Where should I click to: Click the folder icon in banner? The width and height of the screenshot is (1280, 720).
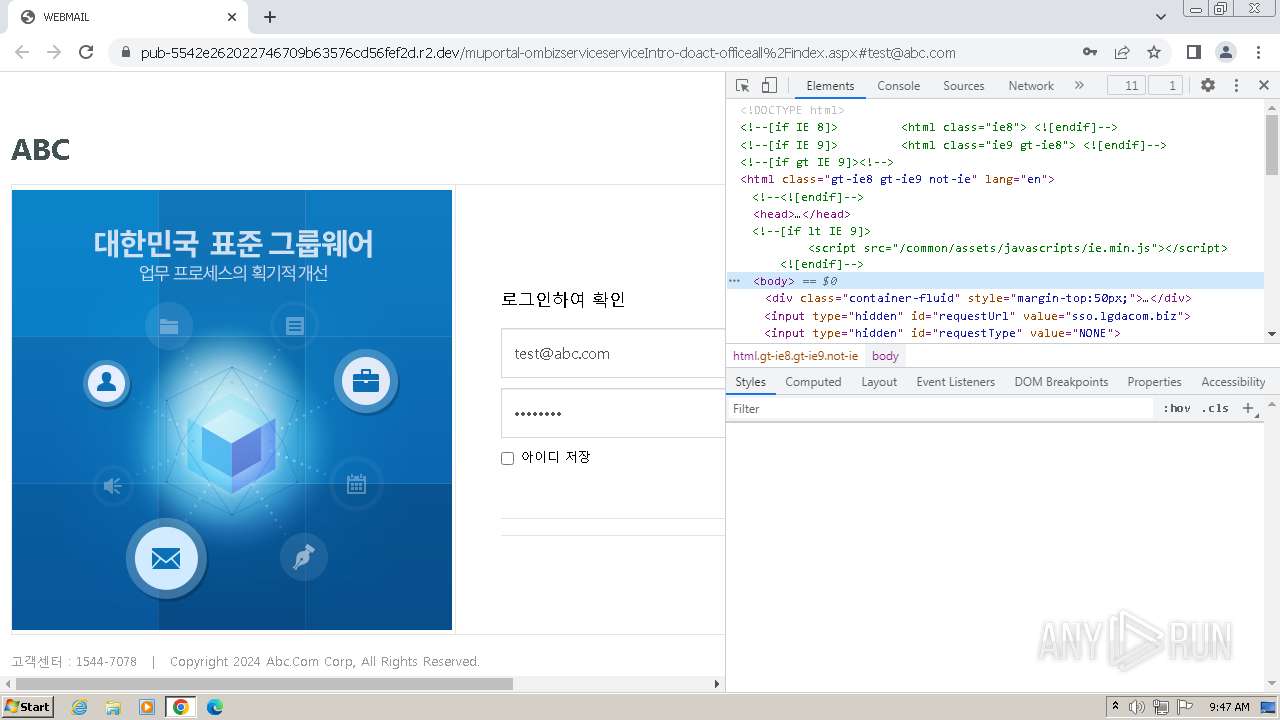168,326
